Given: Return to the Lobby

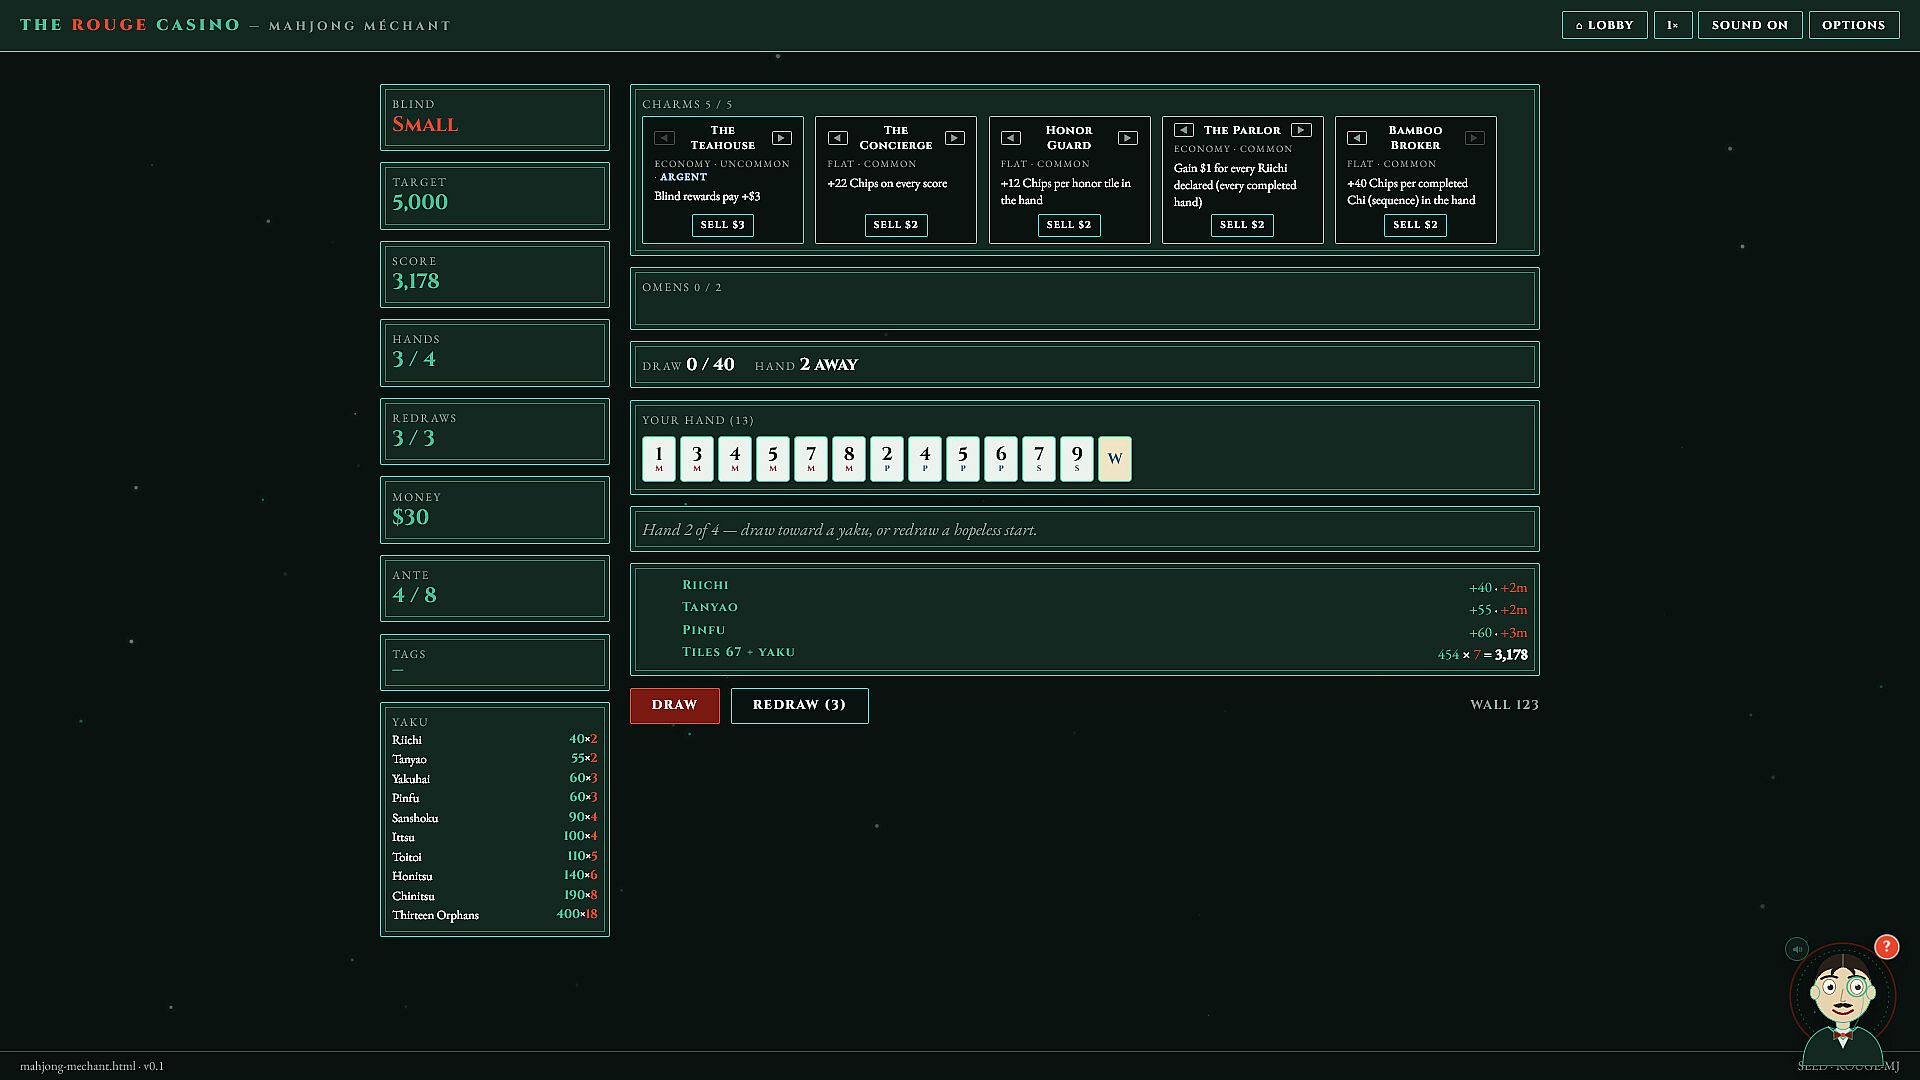Looking at the screenshot, I should click(1604, 25).
